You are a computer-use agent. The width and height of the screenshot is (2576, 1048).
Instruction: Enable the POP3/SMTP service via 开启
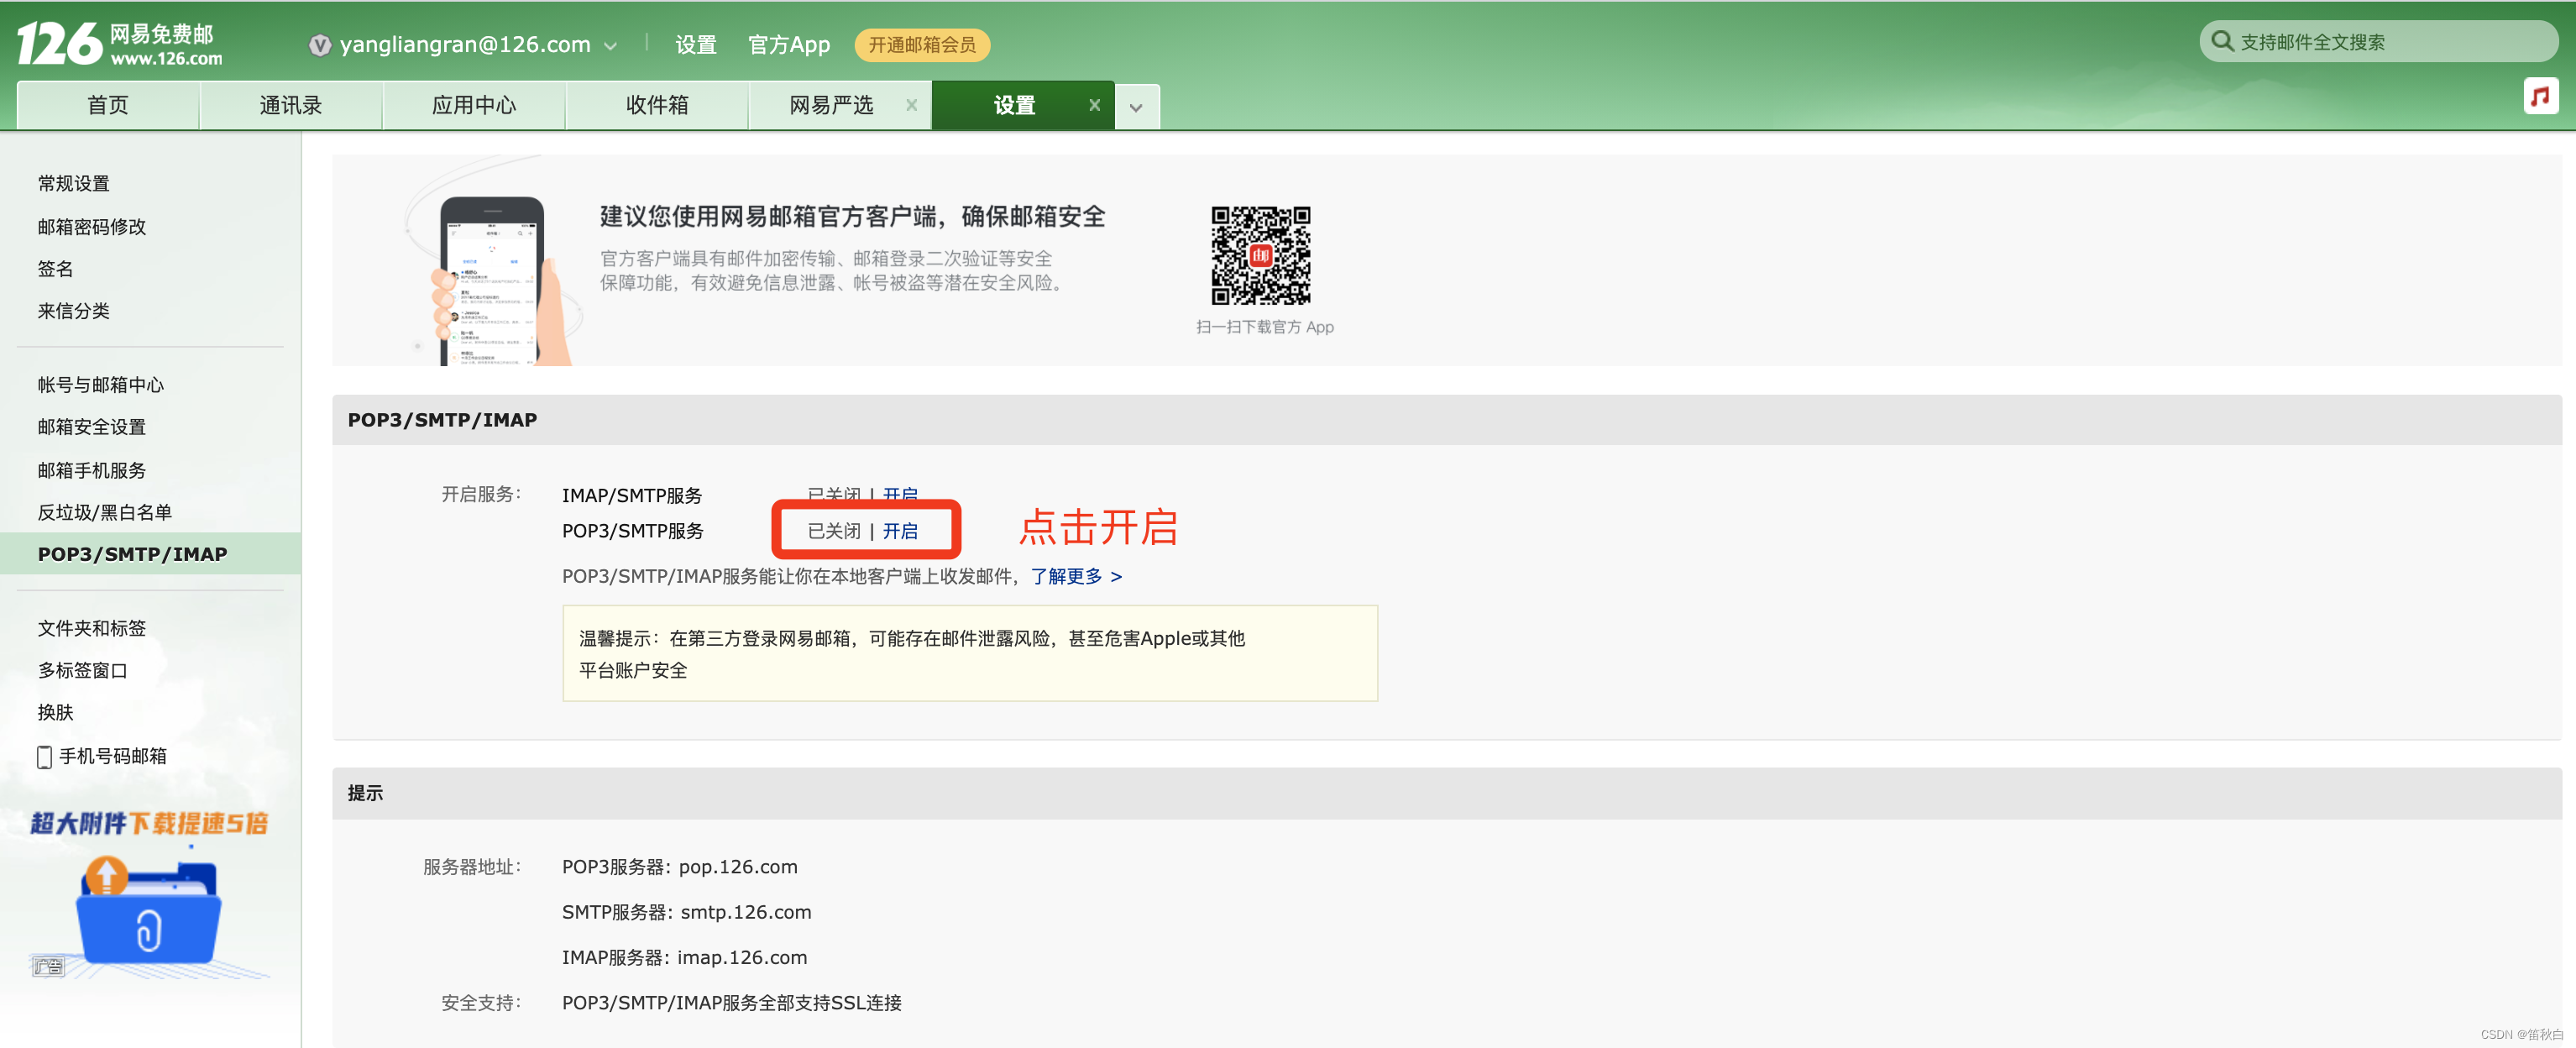pos(900,531)
